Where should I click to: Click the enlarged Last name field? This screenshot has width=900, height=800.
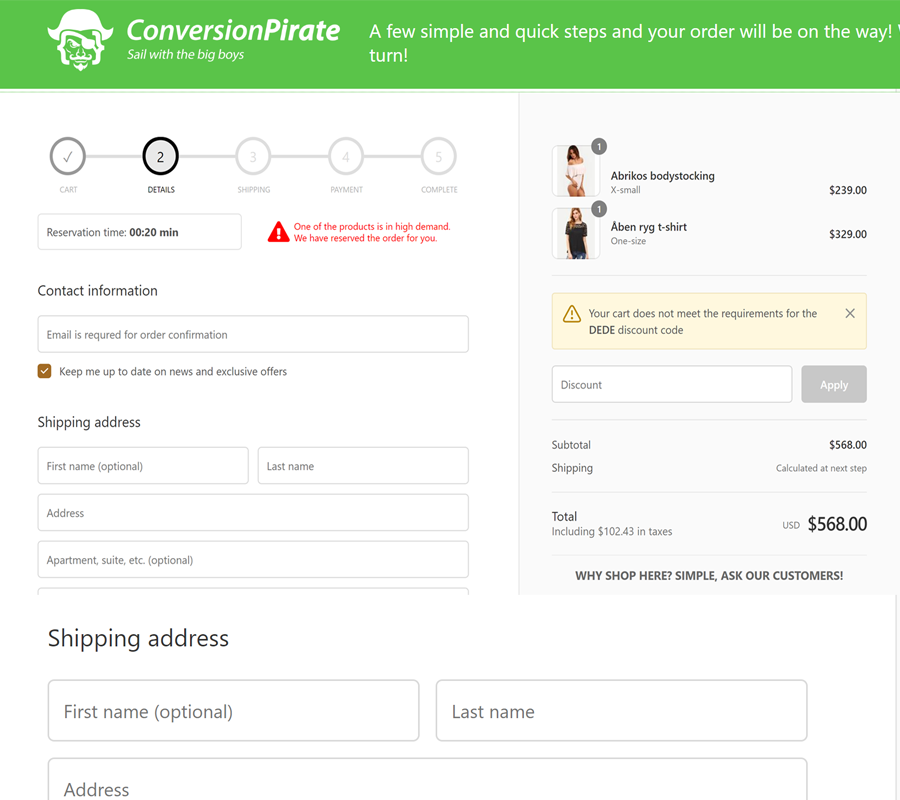[621, 711]
